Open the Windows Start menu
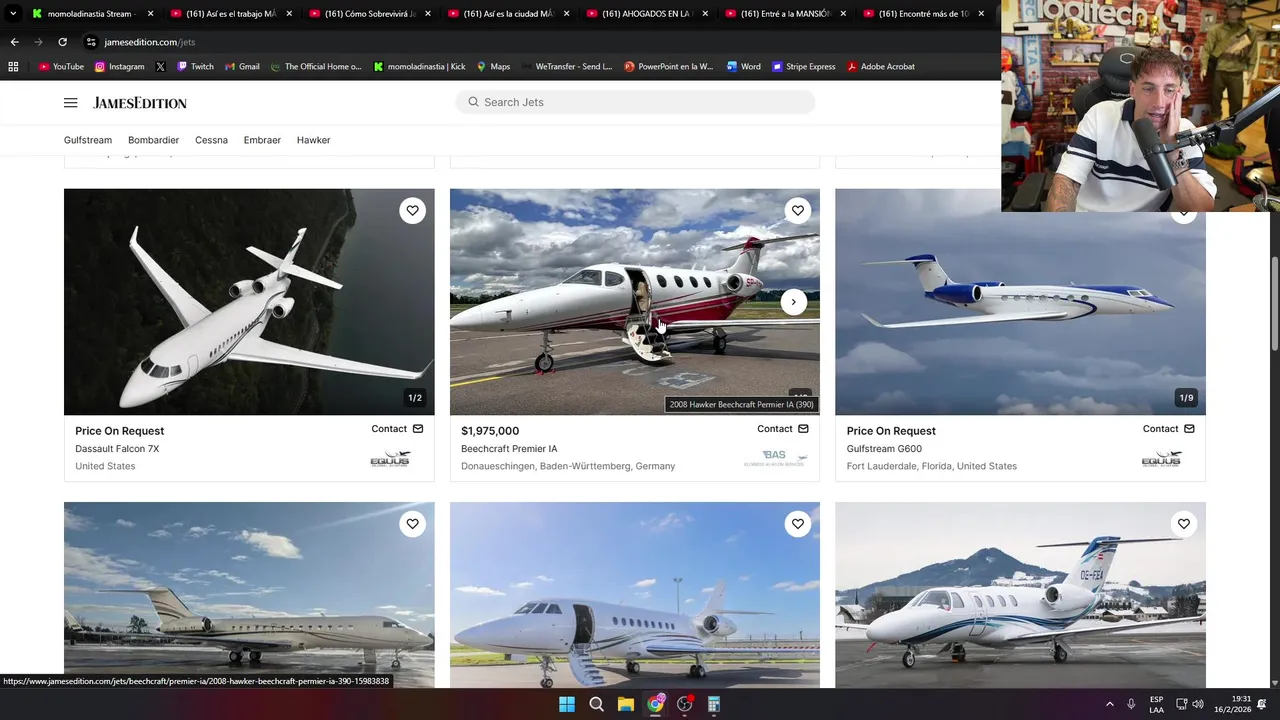 (567, 704)
